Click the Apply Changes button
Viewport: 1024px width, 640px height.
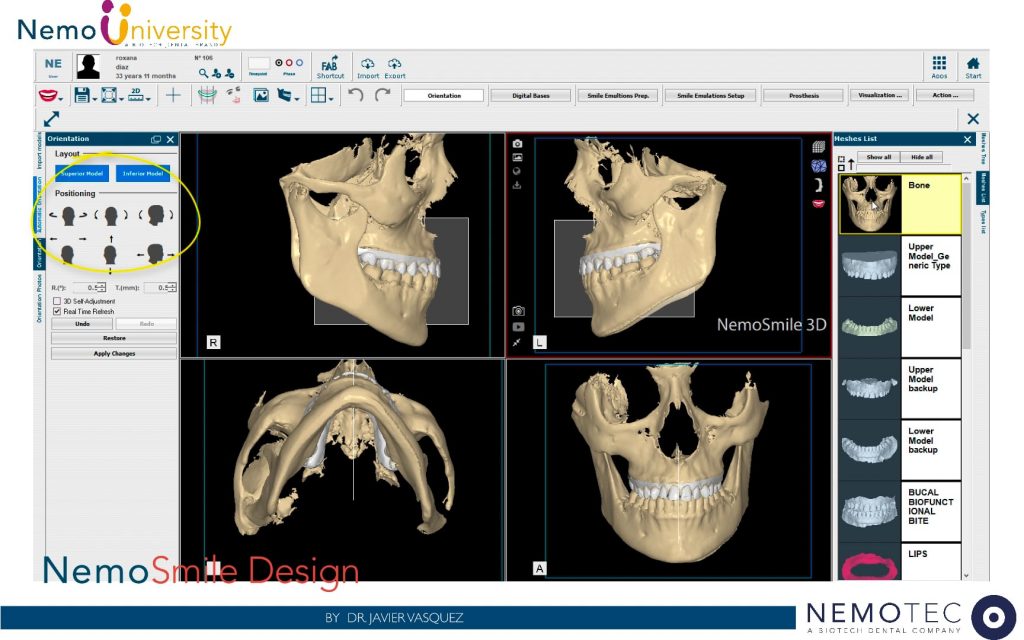[114, 353]
